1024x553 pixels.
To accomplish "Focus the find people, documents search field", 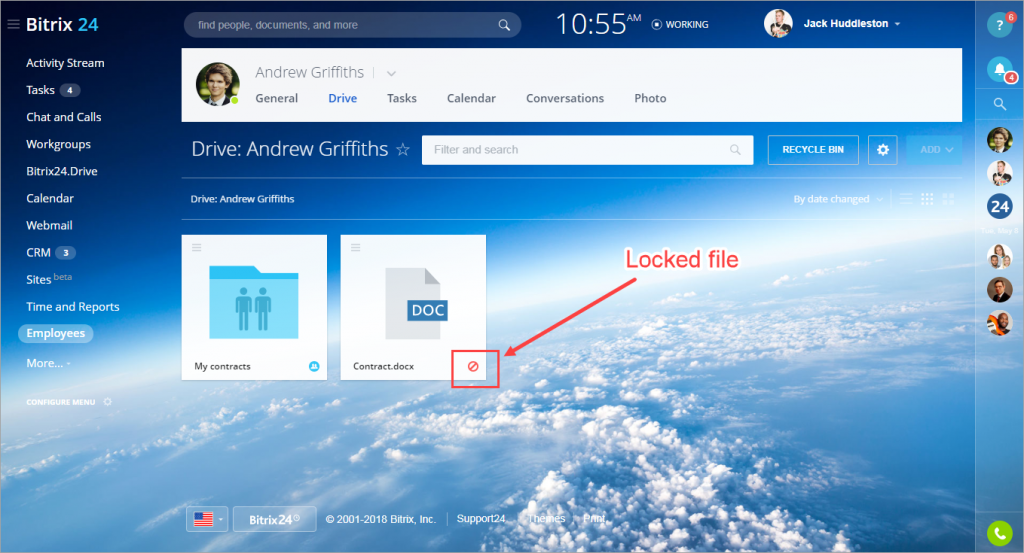I will (x=353, y=25).
